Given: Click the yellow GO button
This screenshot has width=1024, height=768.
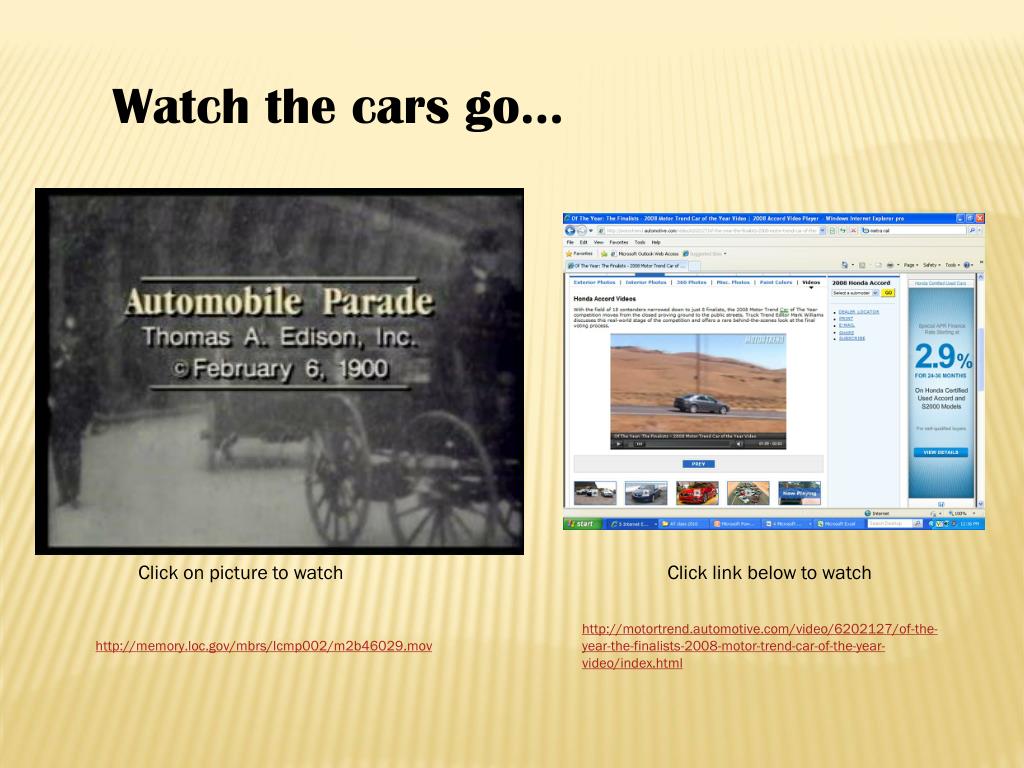Looking at the screenshot, I should [888, 293].
